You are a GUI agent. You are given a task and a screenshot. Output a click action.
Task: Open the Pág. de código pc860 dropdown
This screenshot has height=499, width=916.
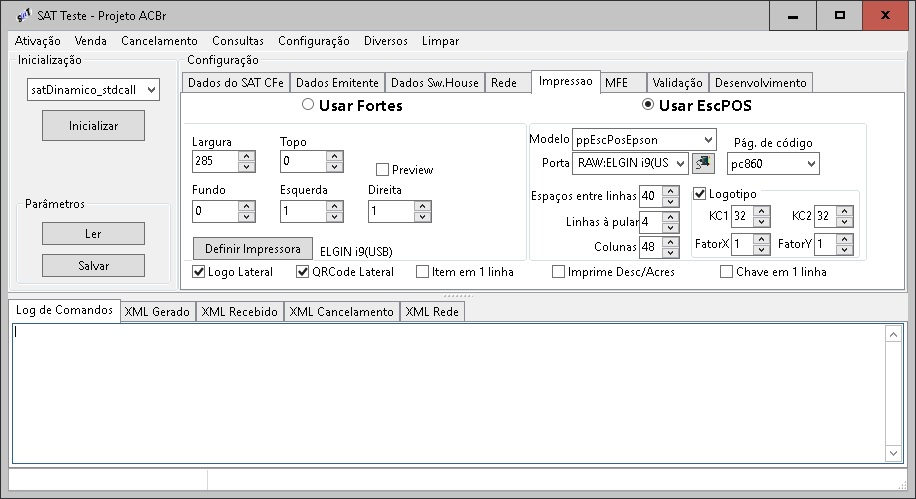tap(811, 164)
